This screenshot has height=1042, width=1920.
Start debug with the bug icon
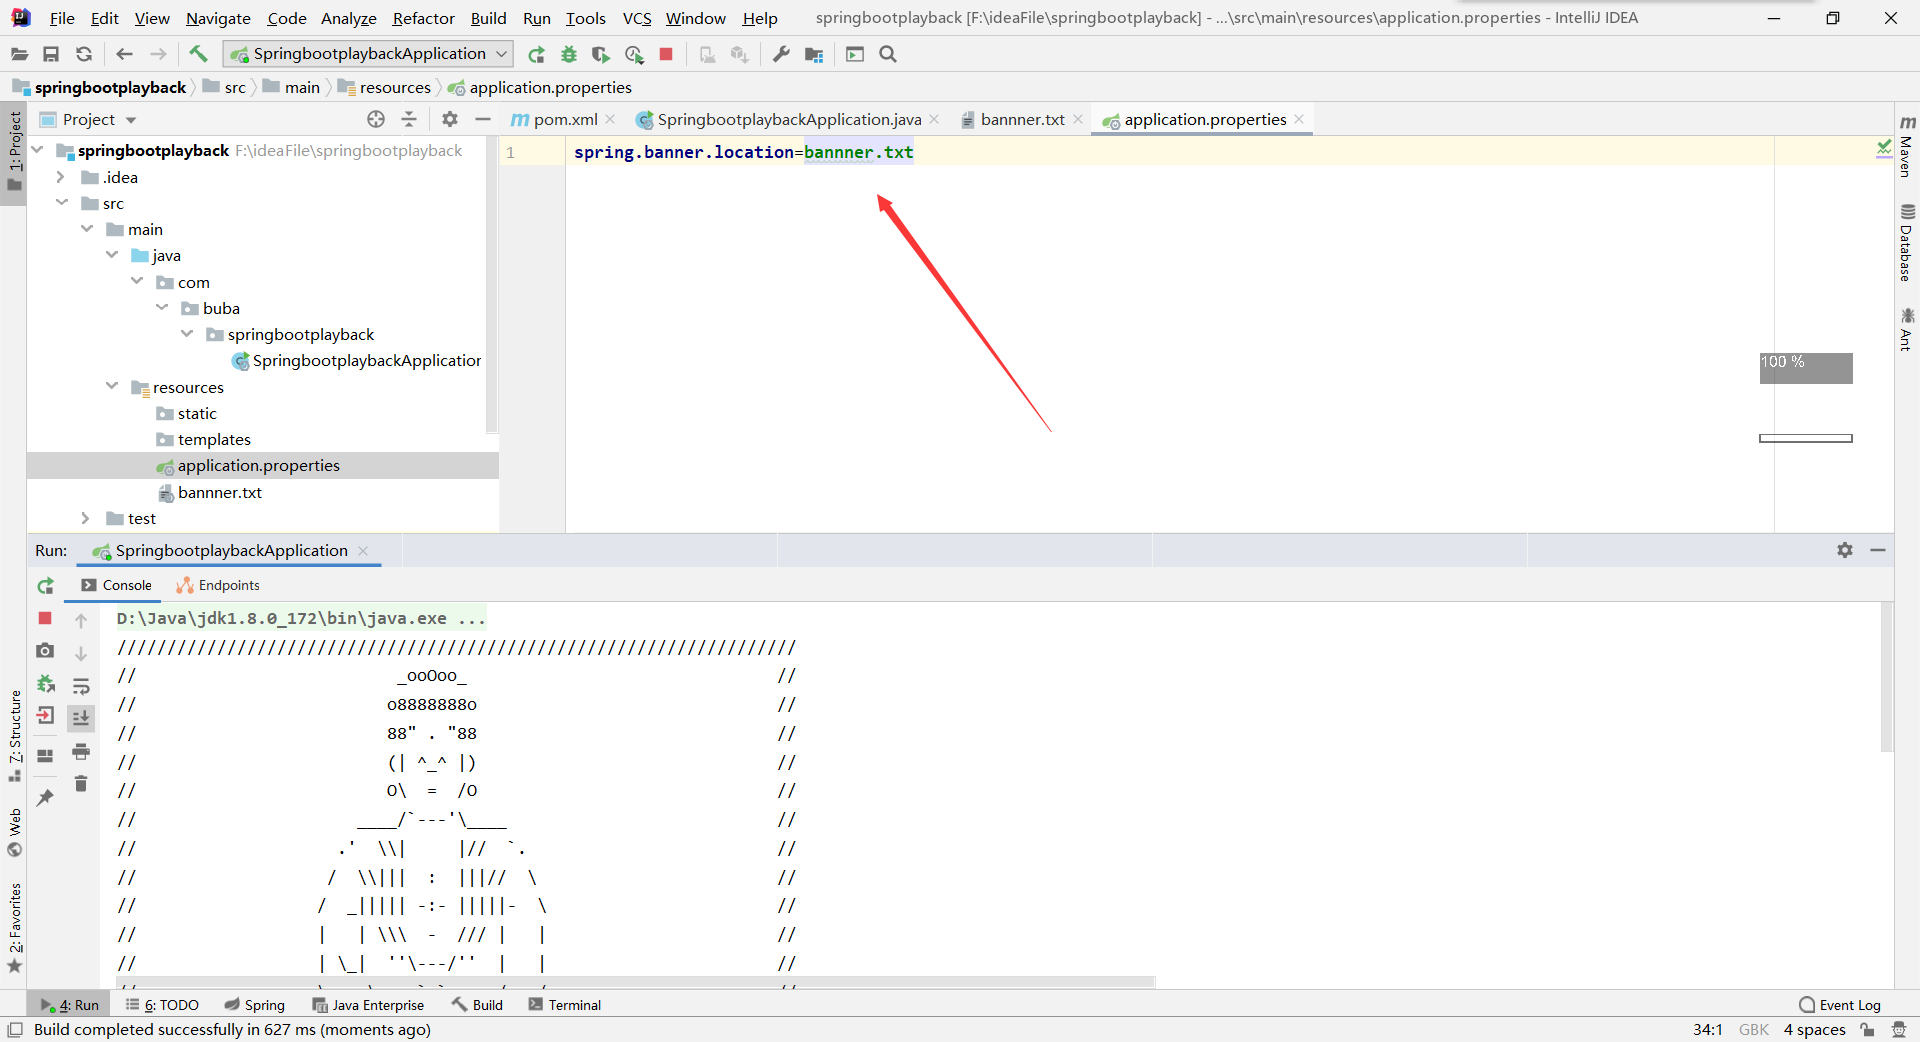[569, 54]
